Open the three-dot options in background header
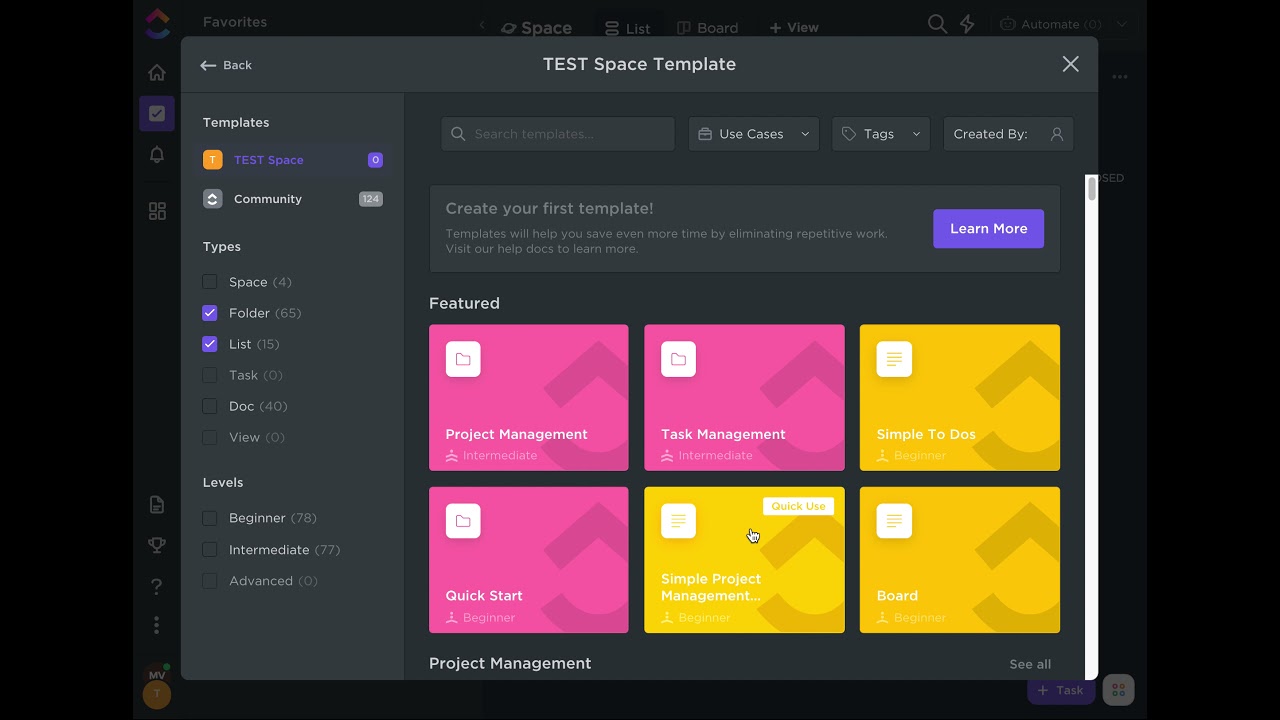Image resolution: width=1280 pixels, height=720 pixels. [x=1120, y=77]
